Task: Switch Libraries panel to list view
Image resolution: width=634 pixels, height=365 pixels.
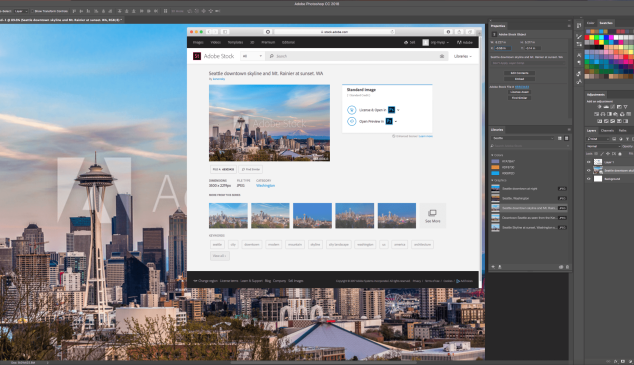Action: click(x=566, y=138)
